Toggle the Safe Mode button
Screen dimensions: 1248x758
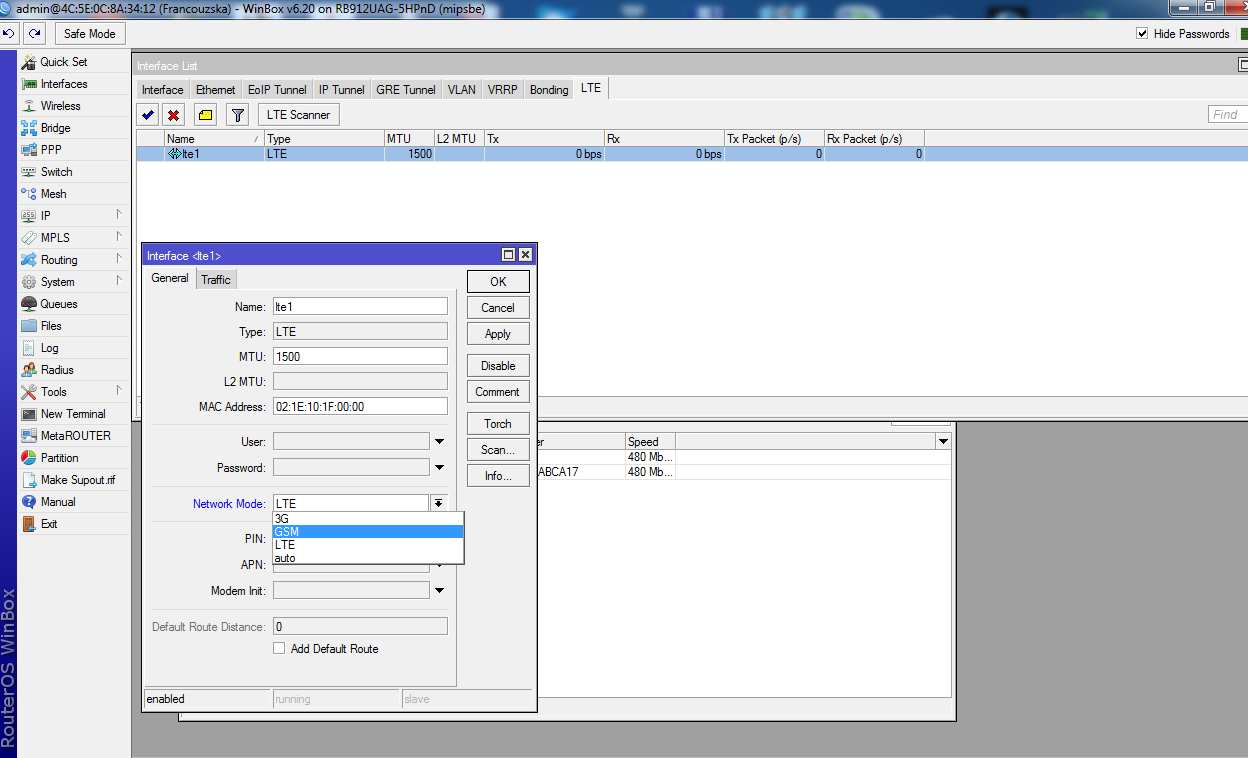89,34
